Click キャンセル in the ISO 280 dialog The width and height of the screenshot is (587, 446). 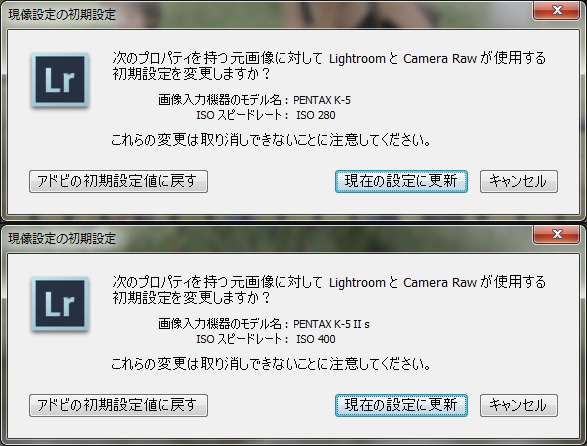pyautogui.click(x=519, y=181)
